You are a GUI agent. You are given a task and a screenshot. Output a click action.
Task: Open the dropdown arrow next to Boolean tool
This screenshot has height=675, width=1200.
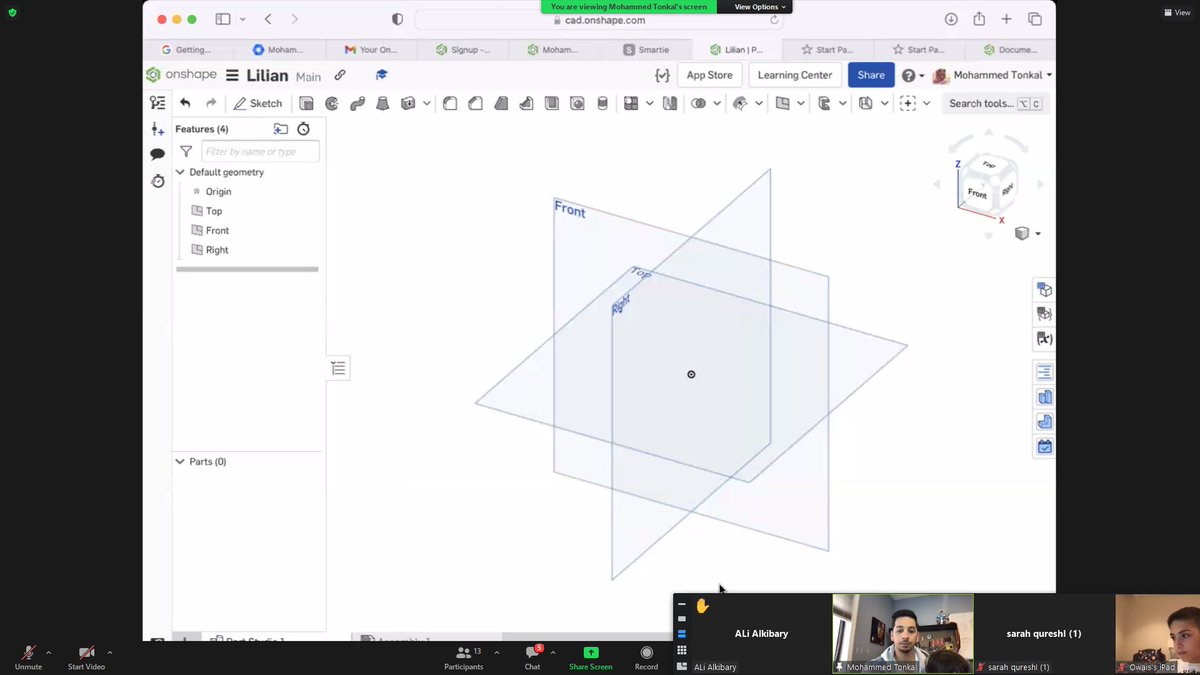click(717, 103)
